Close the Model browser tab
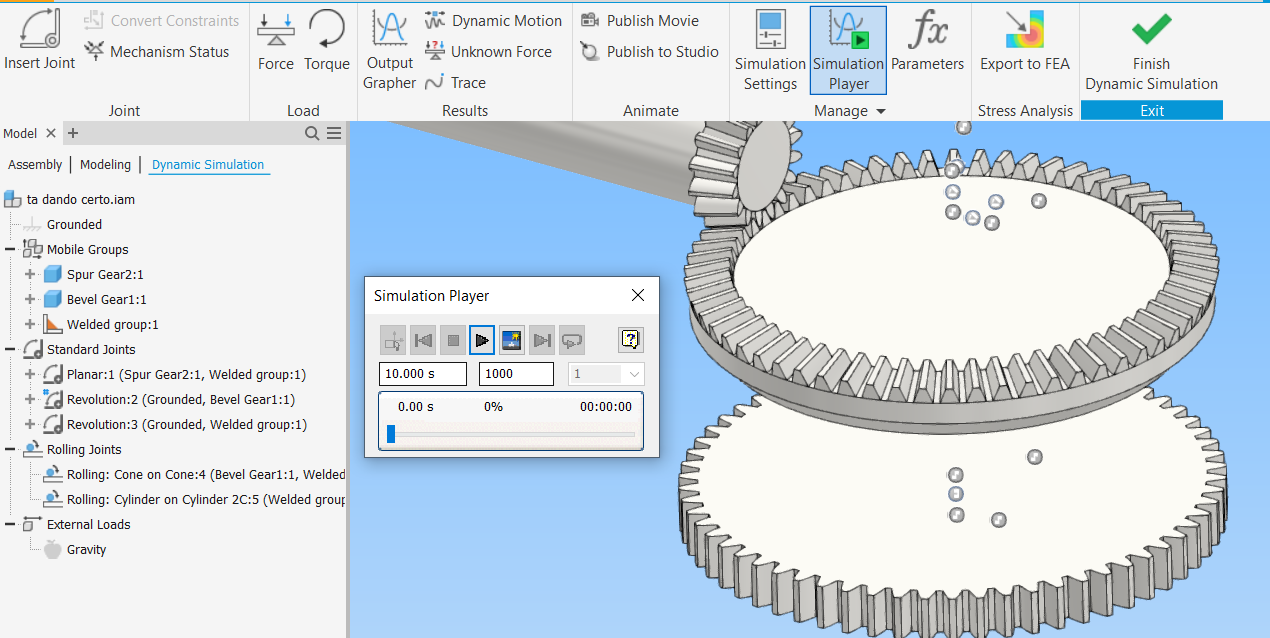 coord(51,133)
